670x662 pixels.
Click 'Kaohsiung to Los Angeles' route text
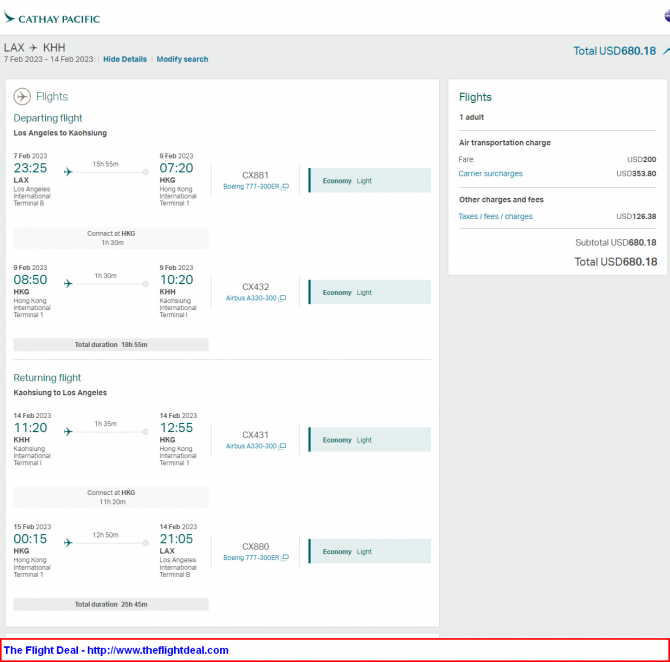pyautogui.click(x=60, y=393)
